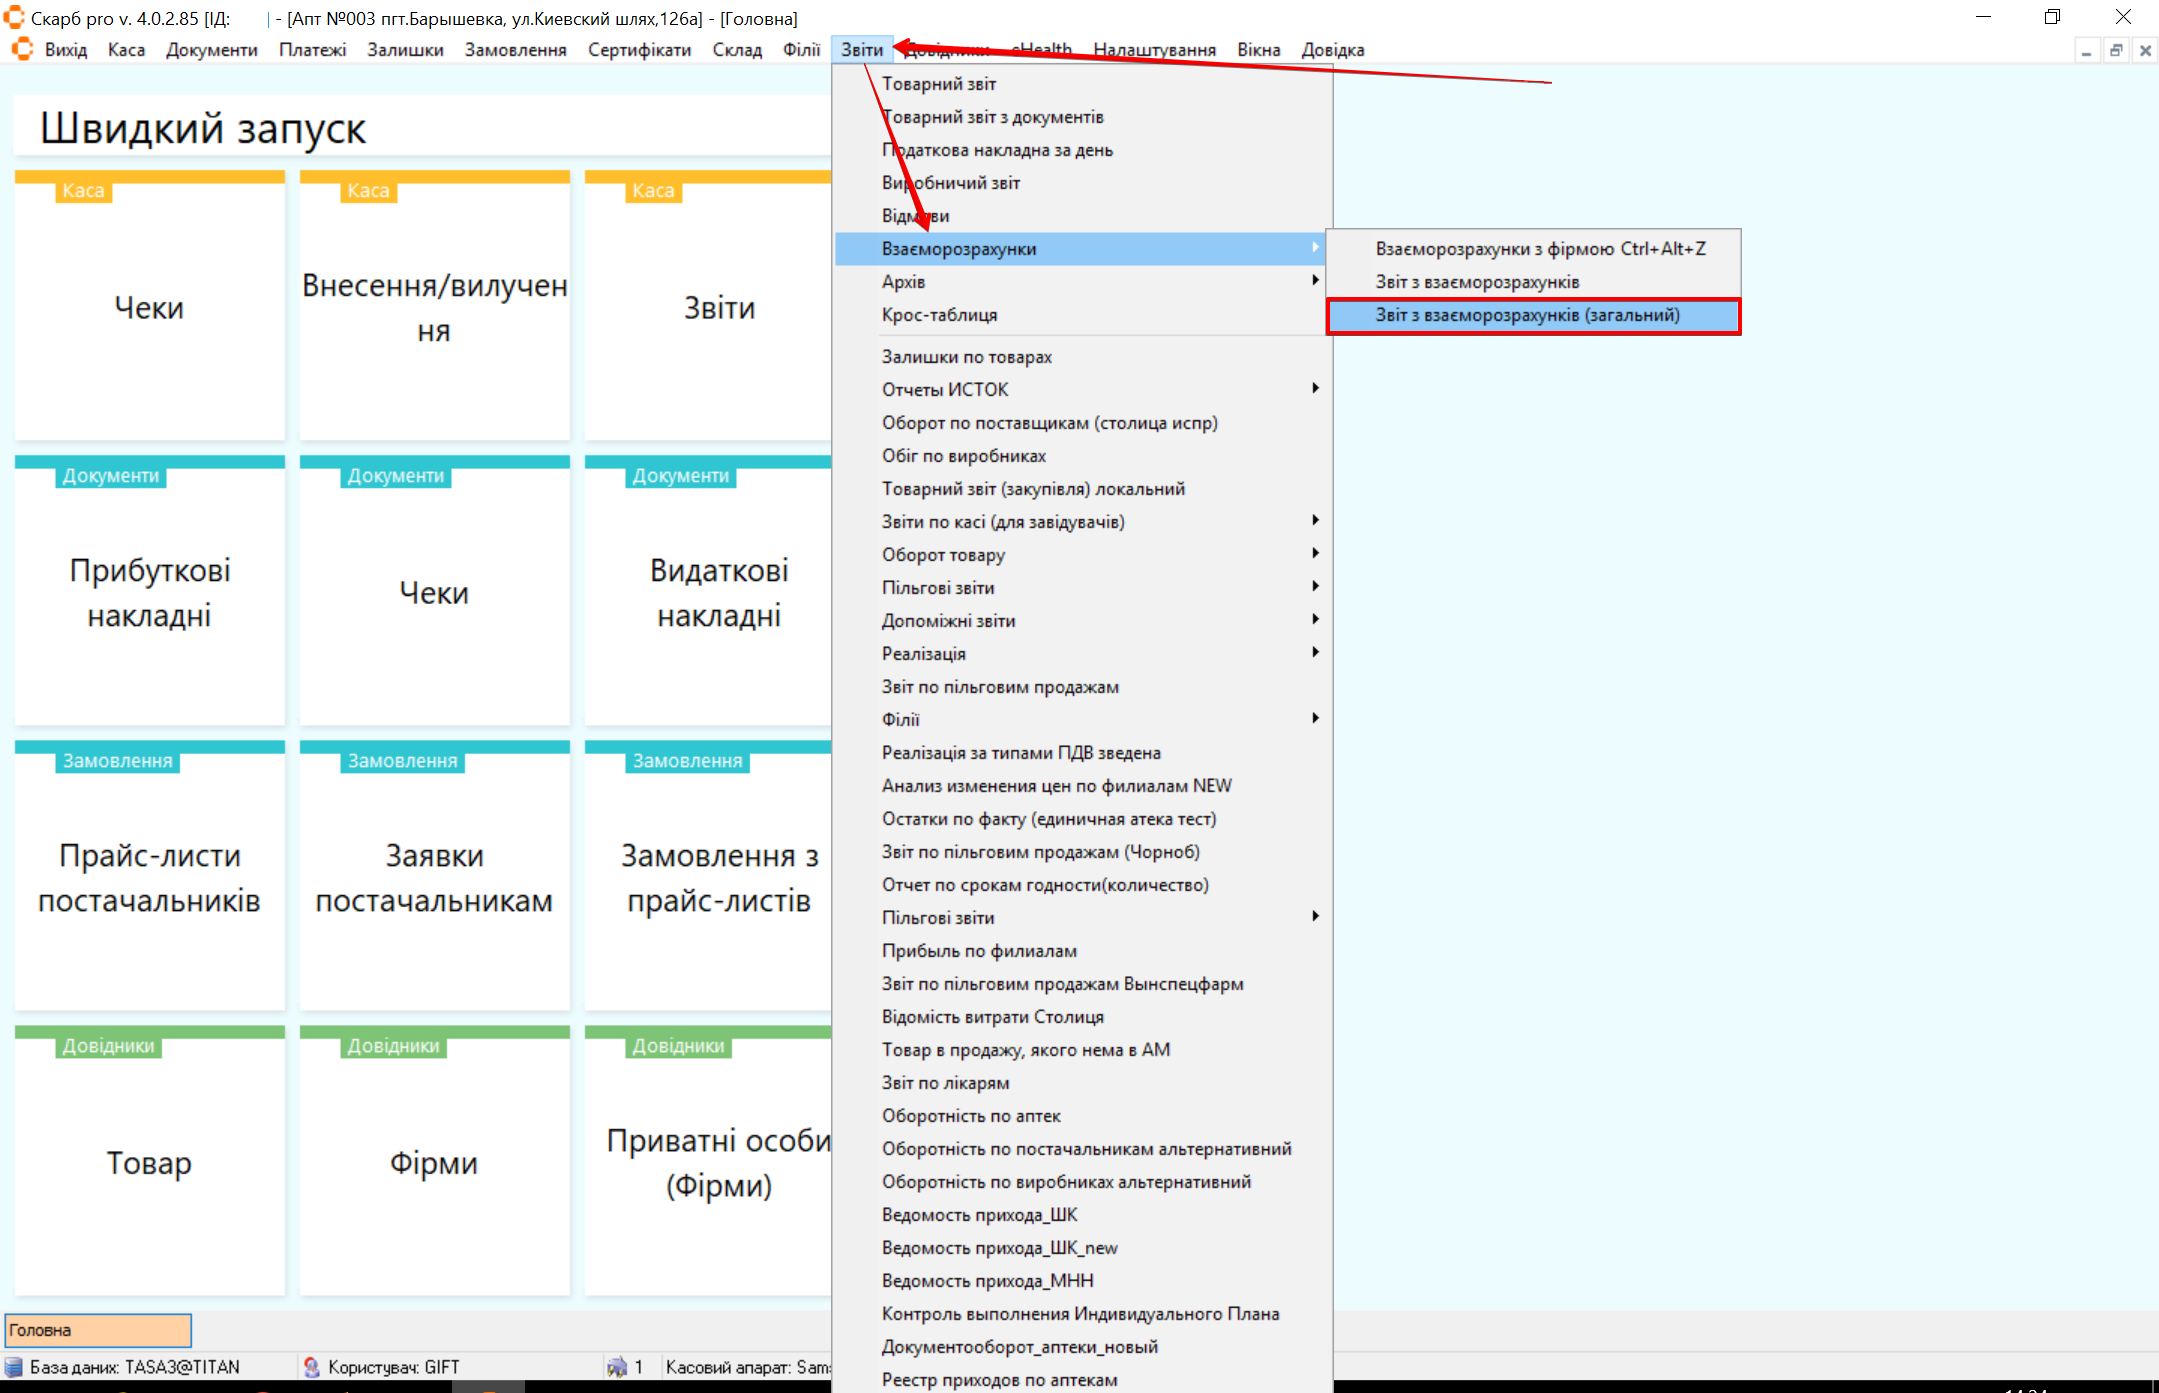Select Залишки по товарах report
Screen dimensions: 2159x1393
coord(966,357)
